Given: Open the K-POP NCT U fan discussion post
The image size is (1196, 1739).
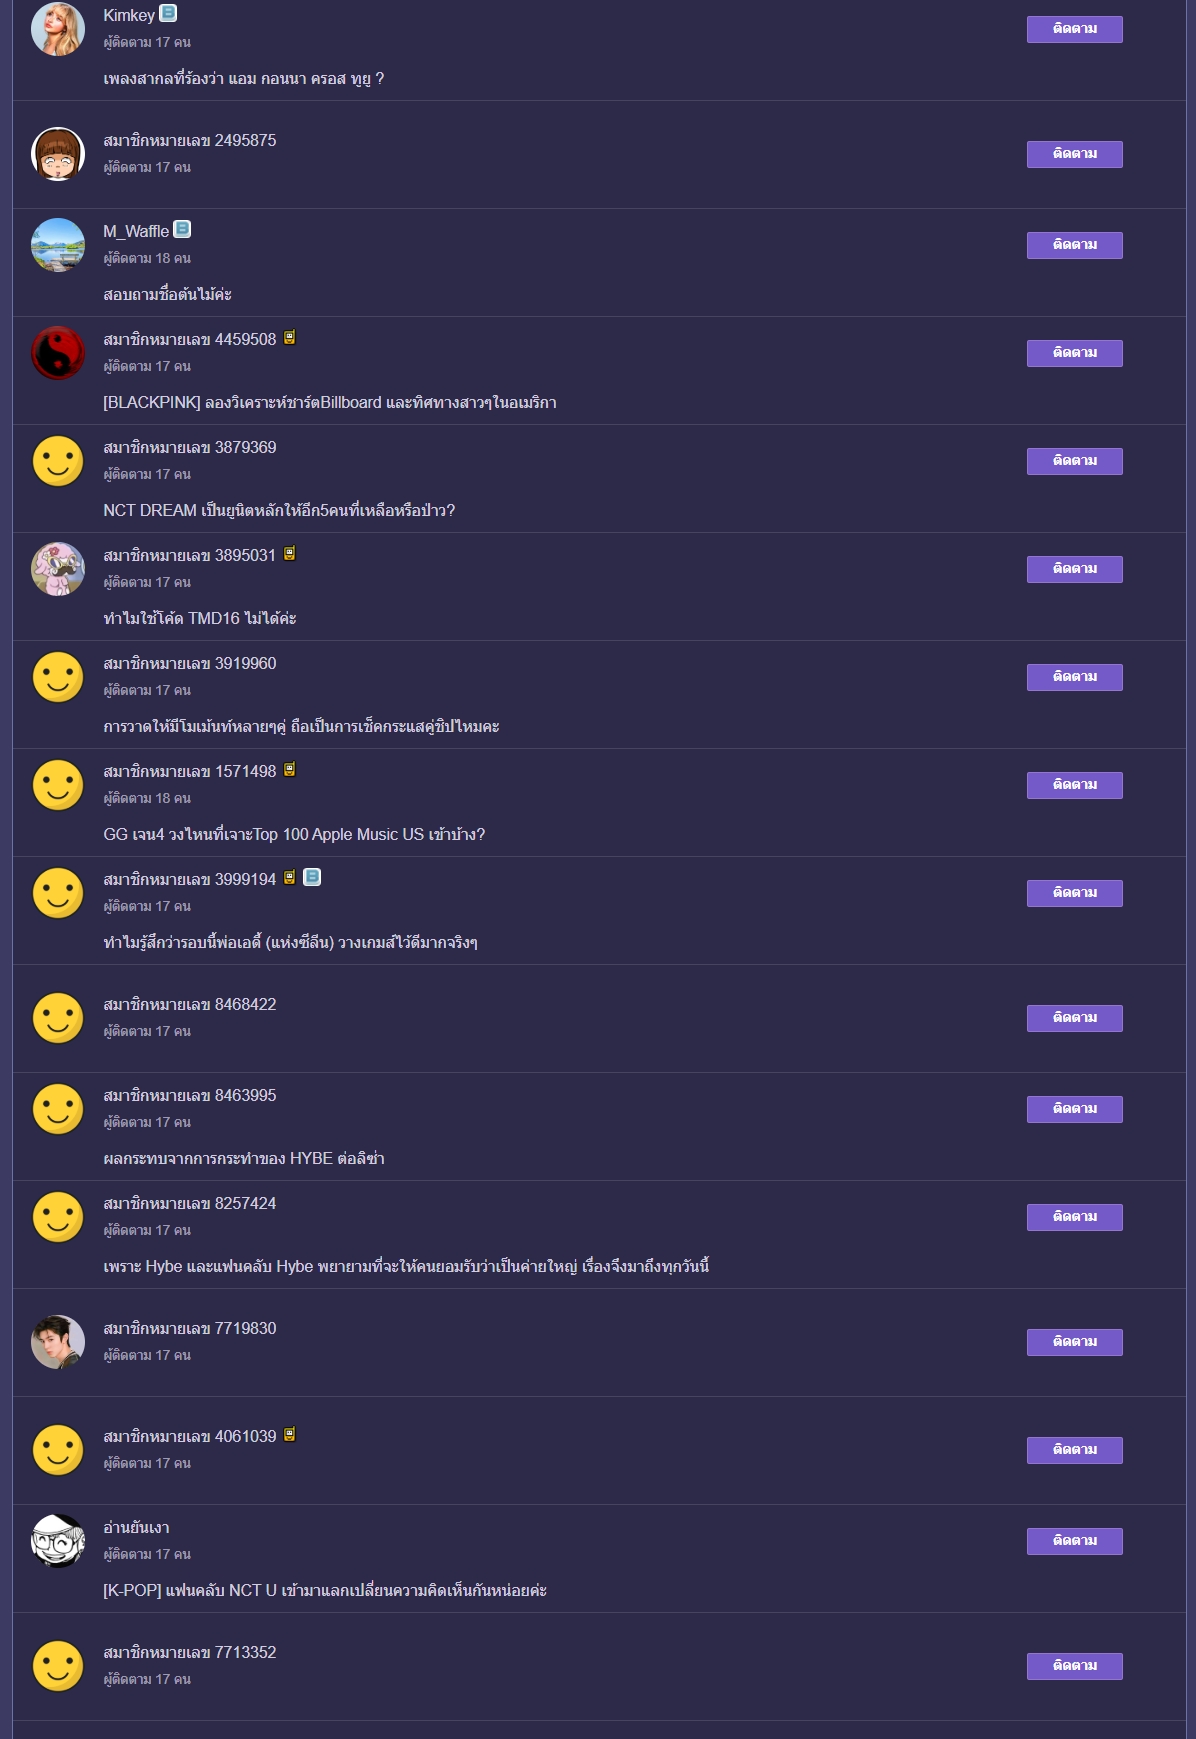Looking at the screenshot, I should pyautogui.click(x=325, y=1590).
